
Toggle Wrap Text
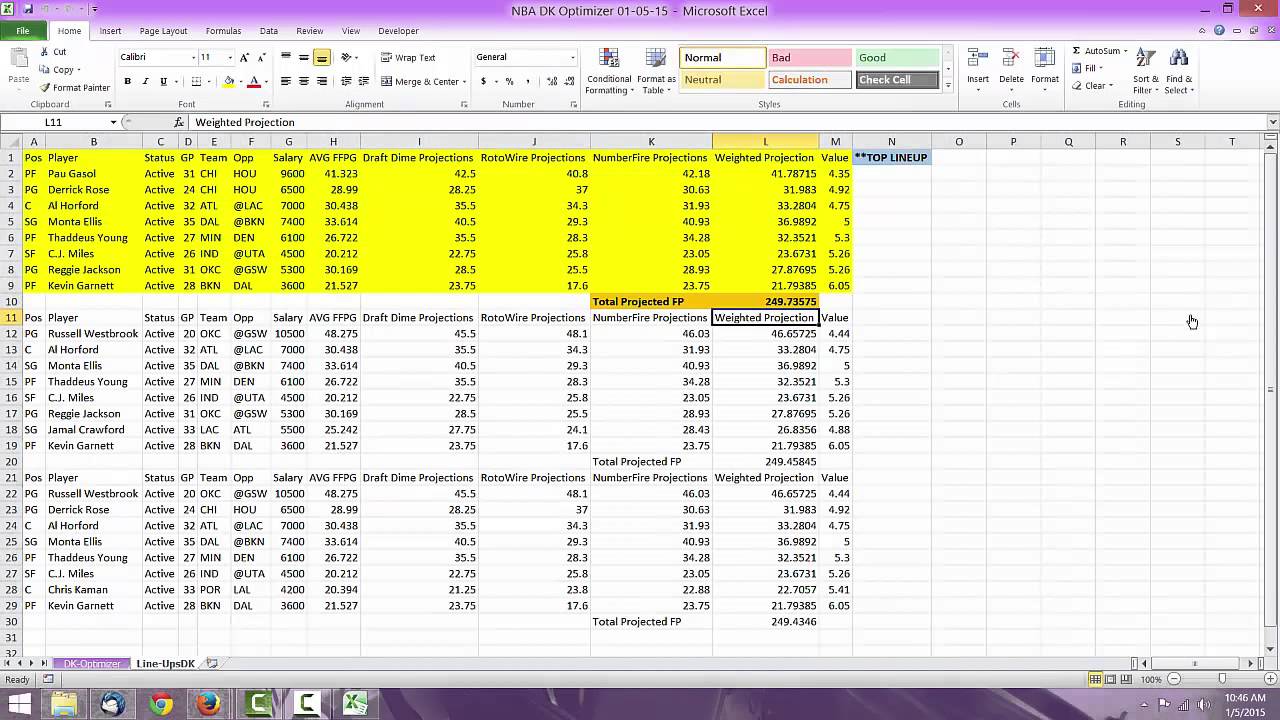tap(408, 57)
